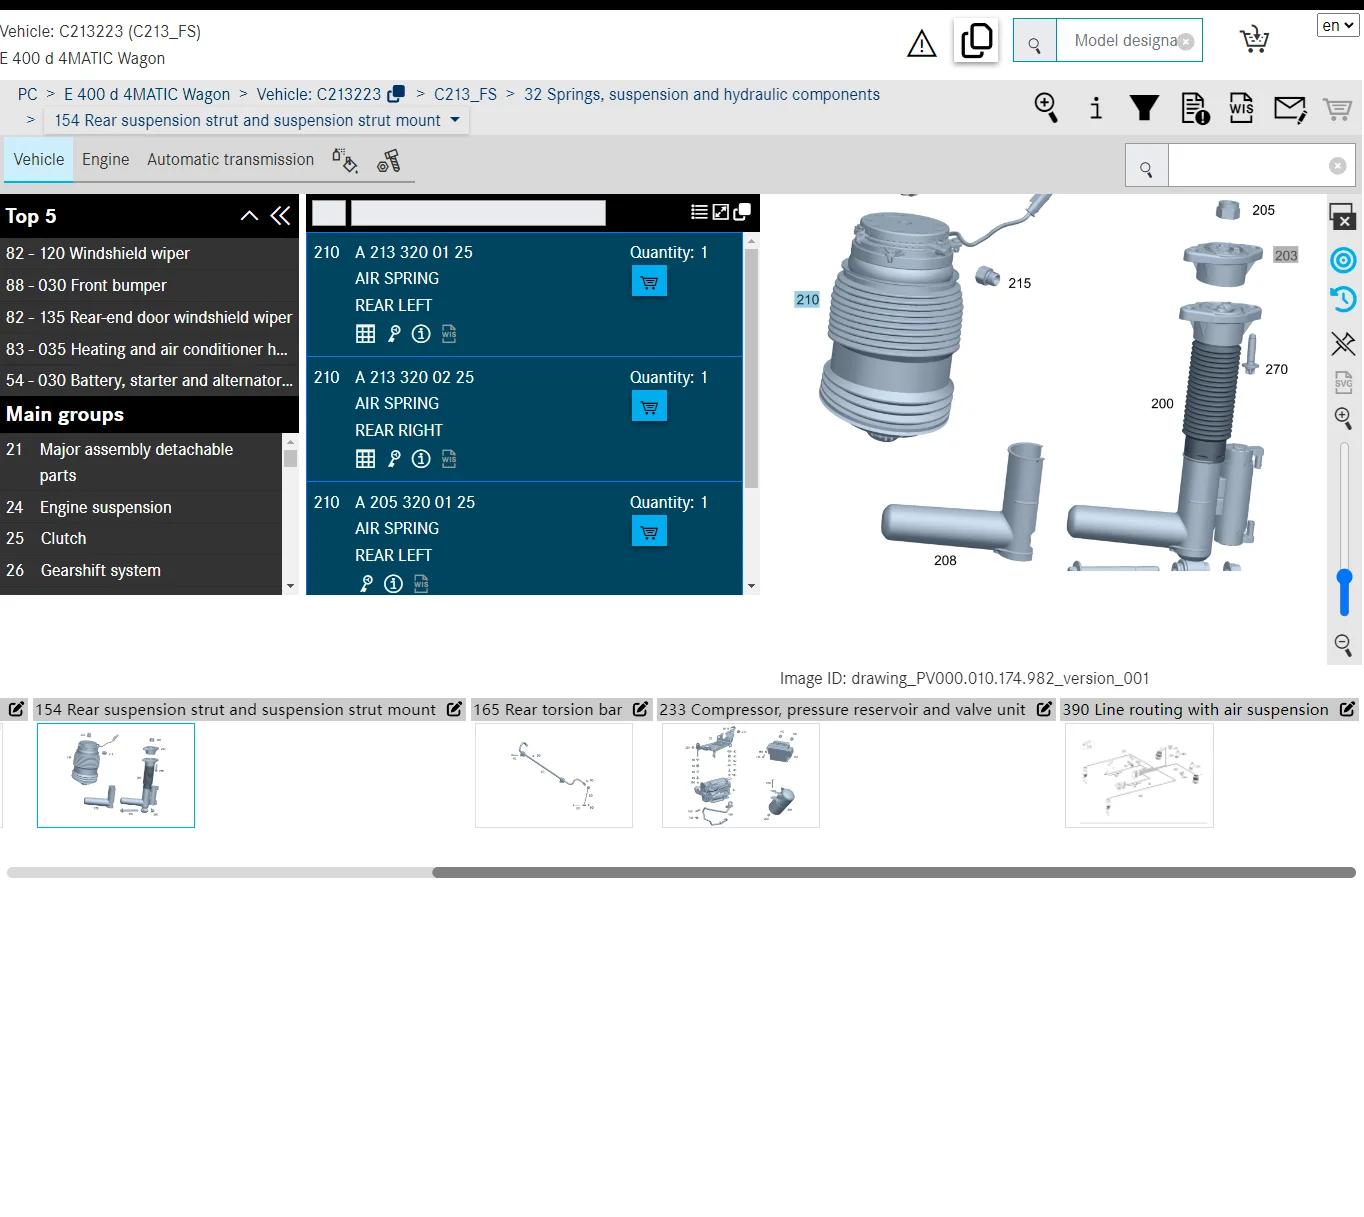The height and width of the screenshot is (1217, 1364).
Task: Select callout 203 in the drawing
Action: click(1286, 256)
